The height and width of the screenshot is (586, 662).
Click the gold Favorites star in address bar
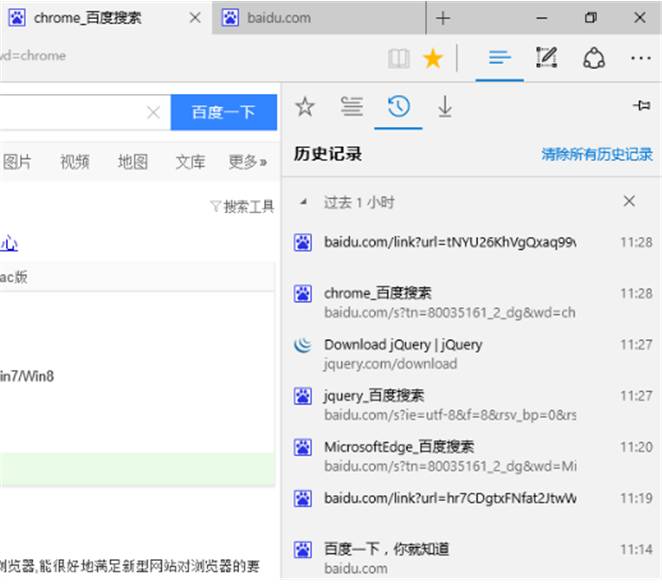click(433, 58)
